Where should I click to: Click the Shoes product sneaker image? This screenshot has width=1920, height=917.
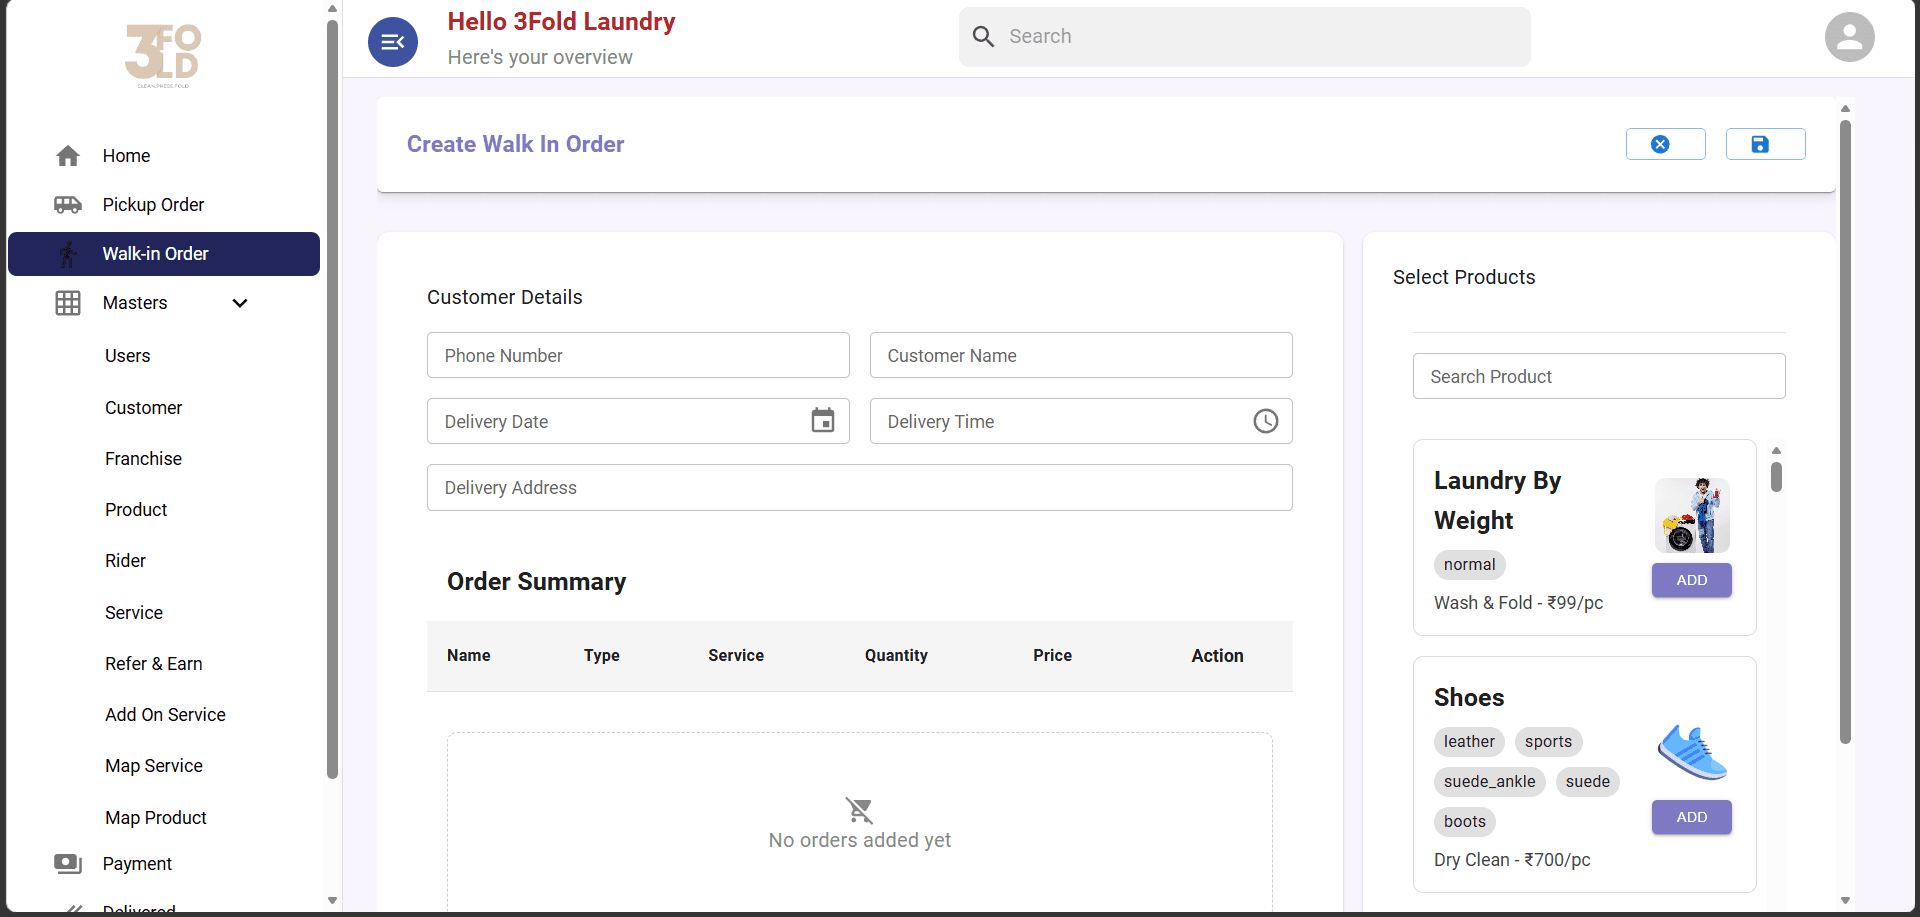point(1692,752)
